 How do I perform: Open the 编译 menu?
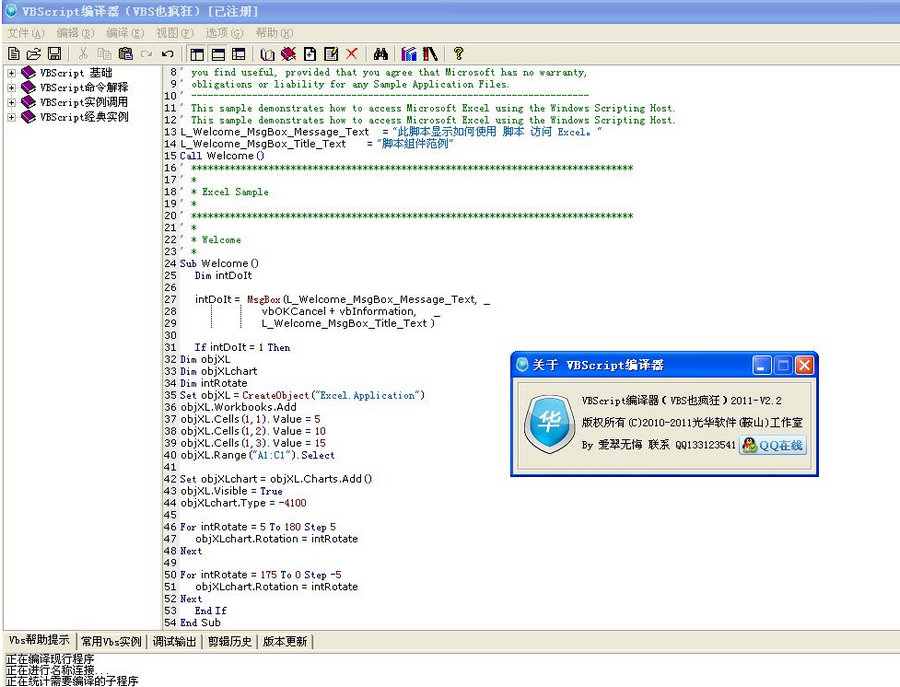125,33
